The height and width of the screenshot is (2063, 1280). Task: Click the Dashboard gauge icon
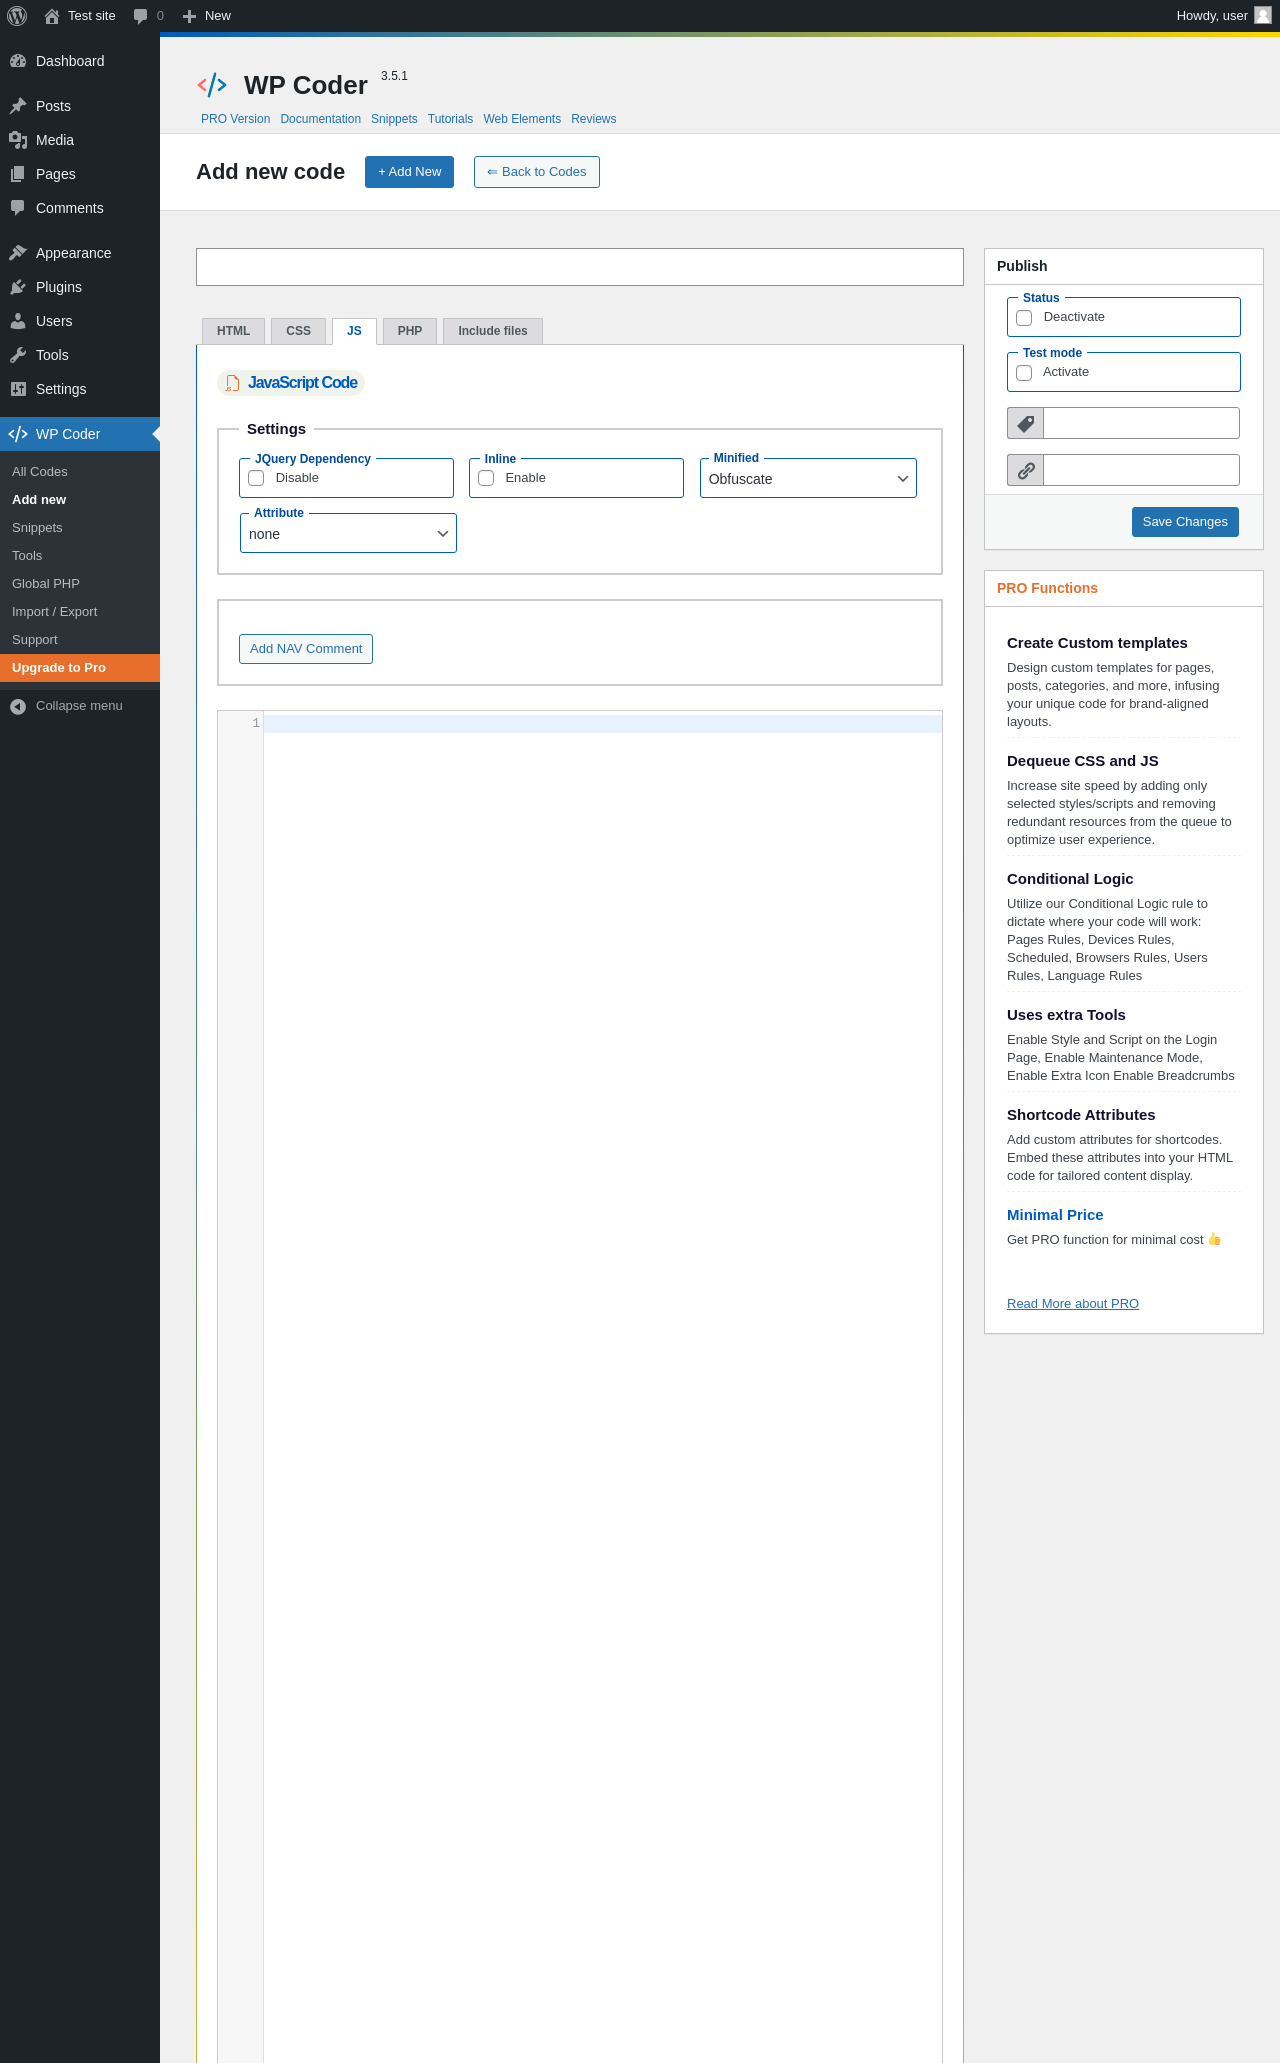pos(18,61)
